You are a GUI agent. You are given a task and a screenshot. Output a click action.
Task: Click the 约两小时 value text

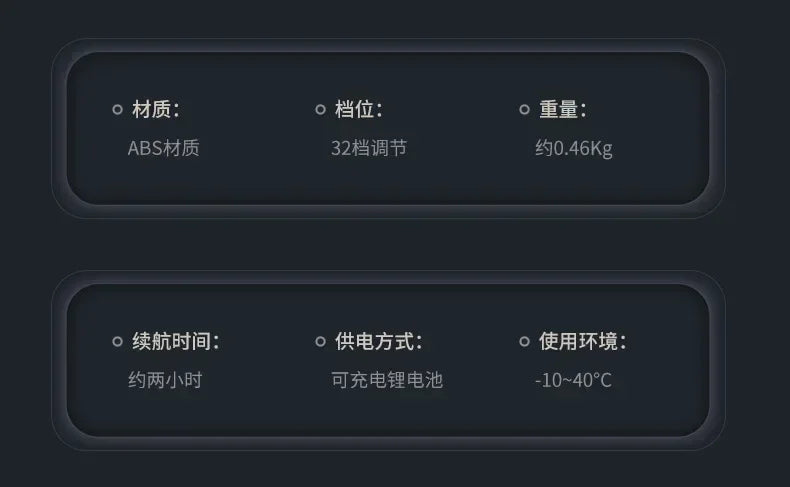pyautogui.click(x=165, y=381)
